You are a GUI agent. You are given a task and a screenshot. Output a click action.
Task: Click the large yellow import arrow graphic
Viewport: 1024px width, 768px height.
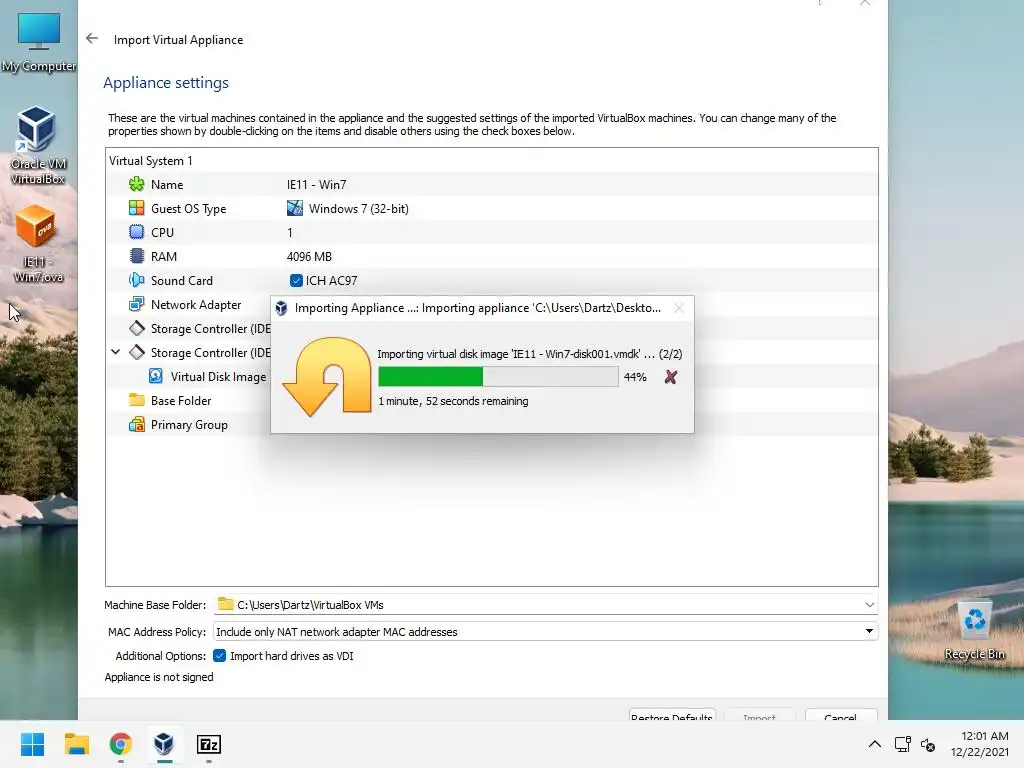click(327, 376)
